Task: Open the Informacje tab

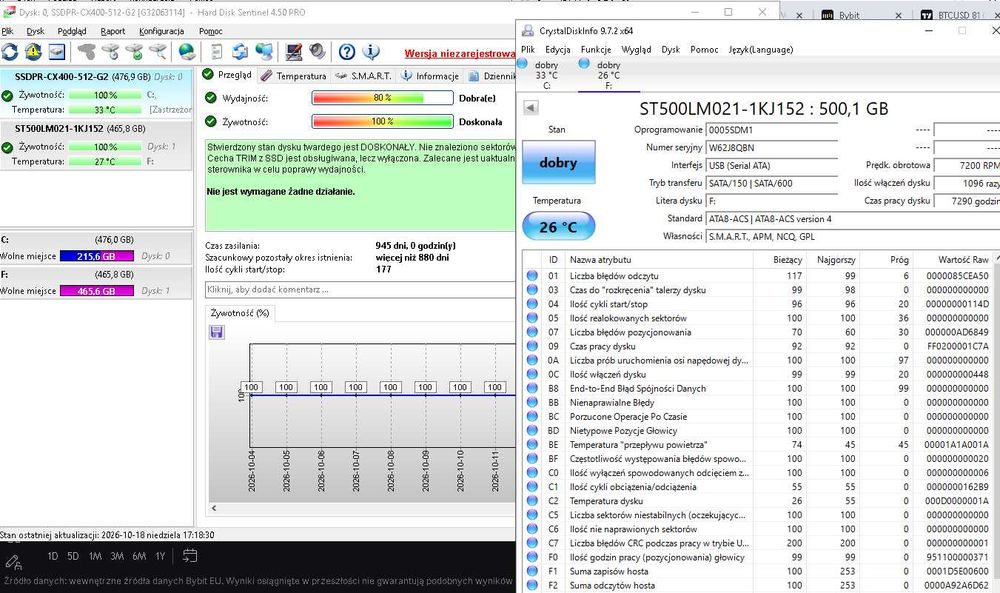Action: point(430,76)
